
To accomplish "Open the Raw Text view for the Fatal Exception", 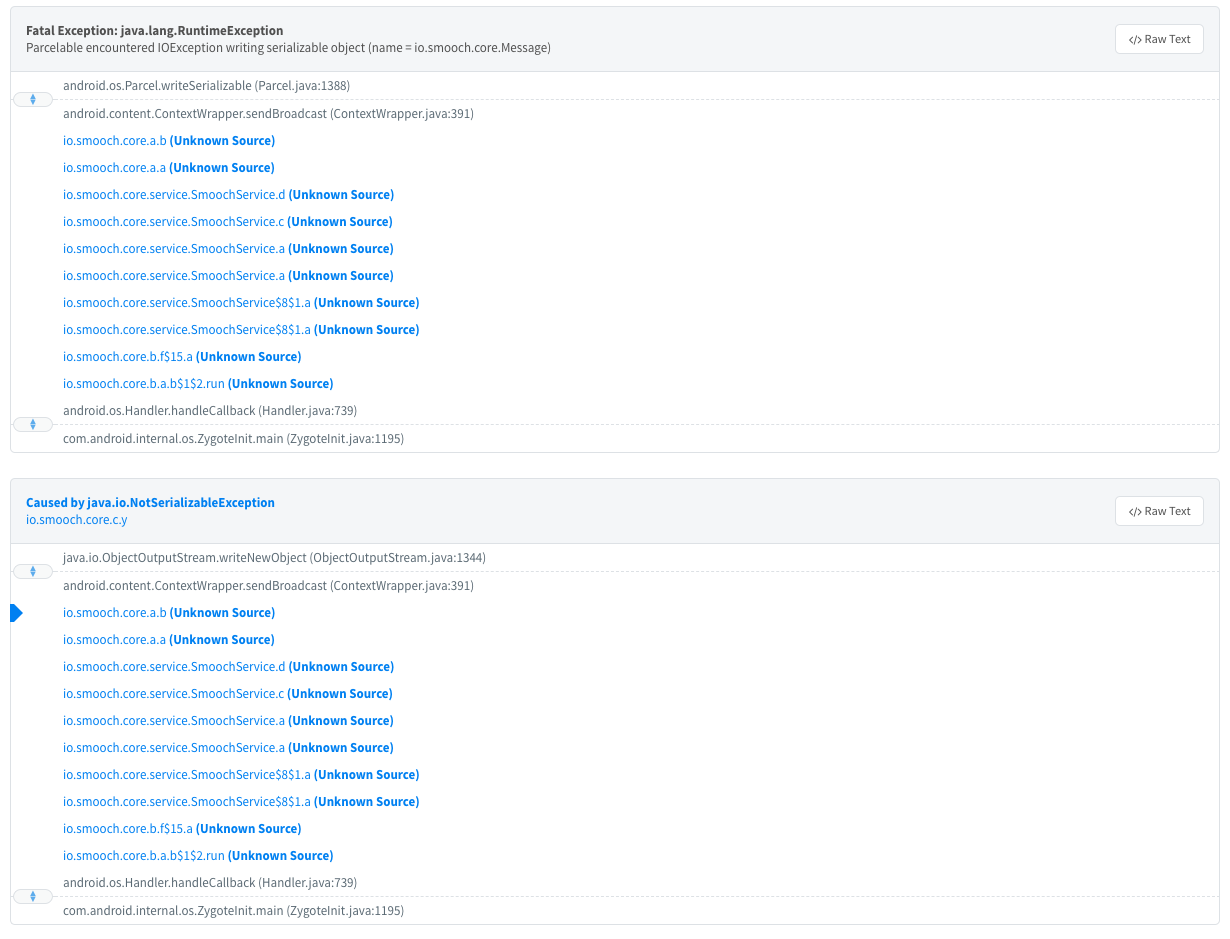I will (x=1158, y=38).
